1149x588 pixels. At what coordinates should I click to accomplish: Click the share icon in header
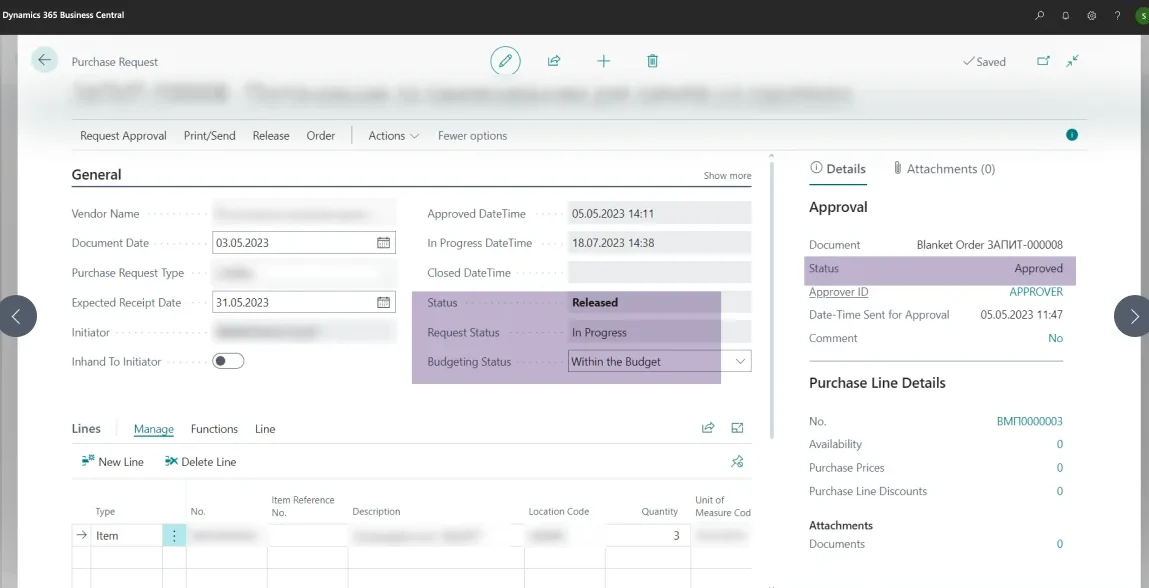554,61
